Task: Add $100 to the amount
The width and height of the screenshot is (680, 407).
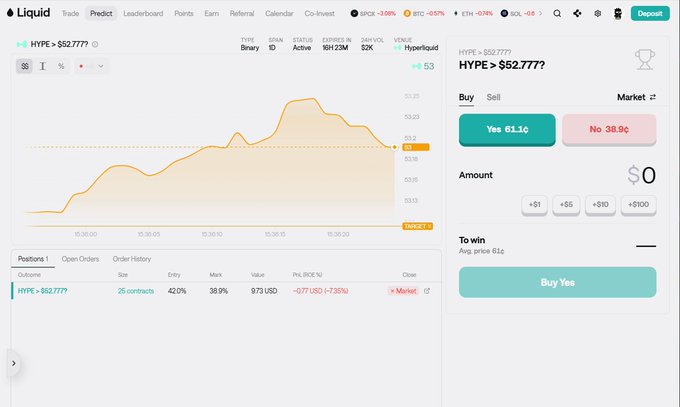Action: [638, 205]
